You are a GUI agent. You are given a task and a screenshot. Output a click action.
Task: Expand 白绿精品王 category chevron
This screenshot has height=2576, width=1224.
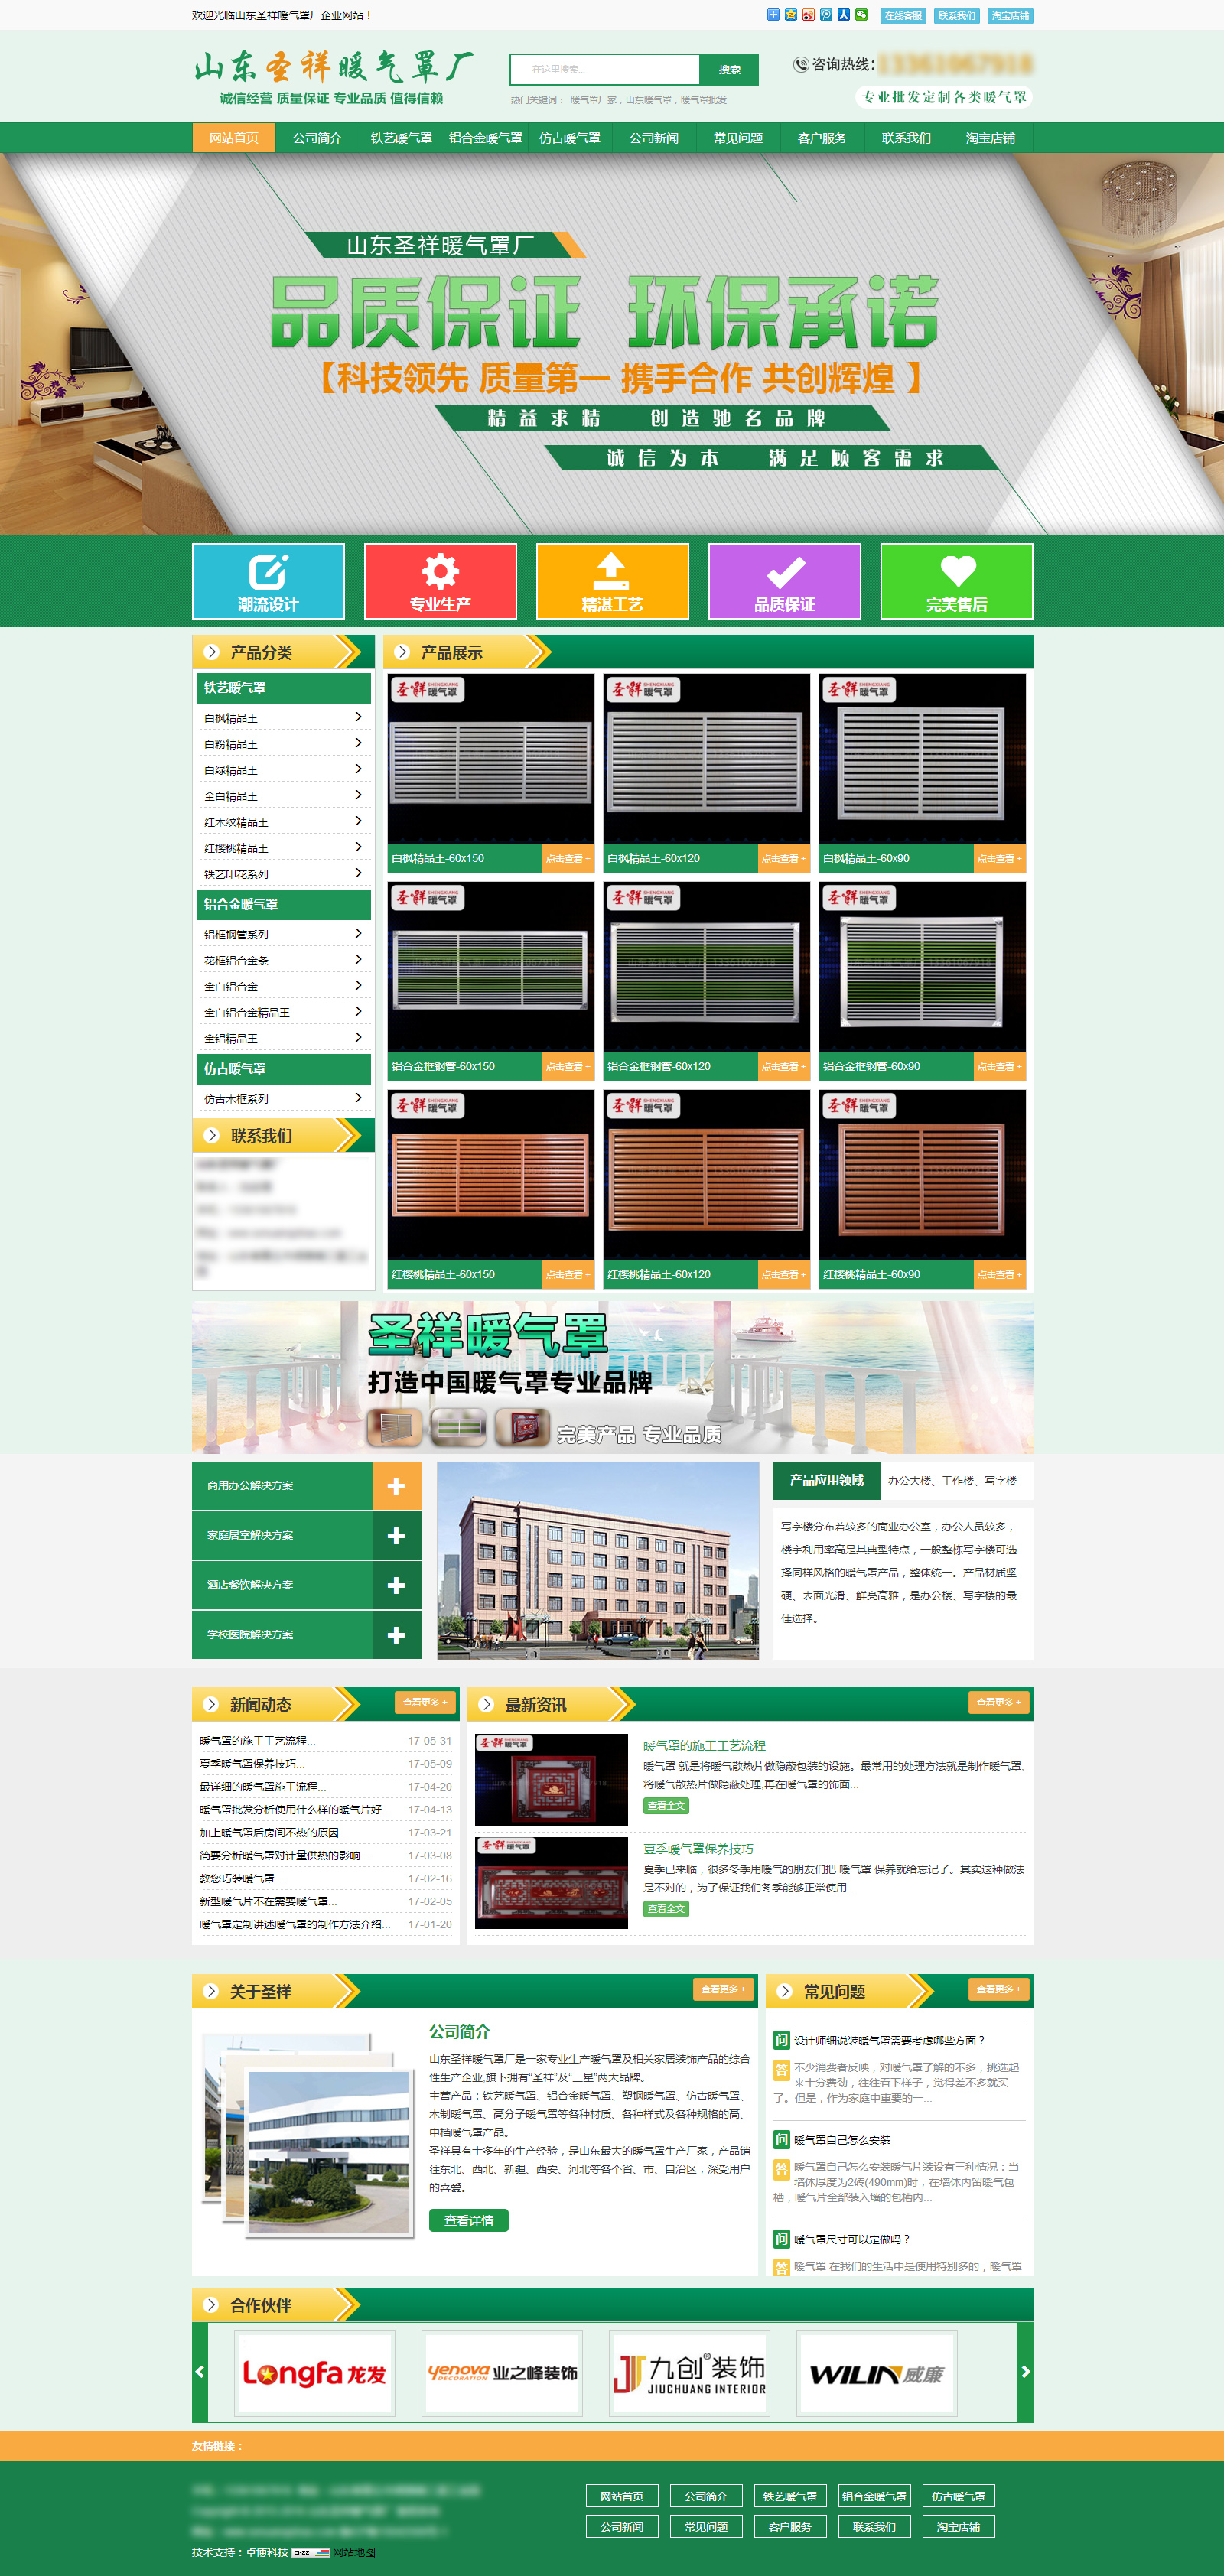pos(358,769)
